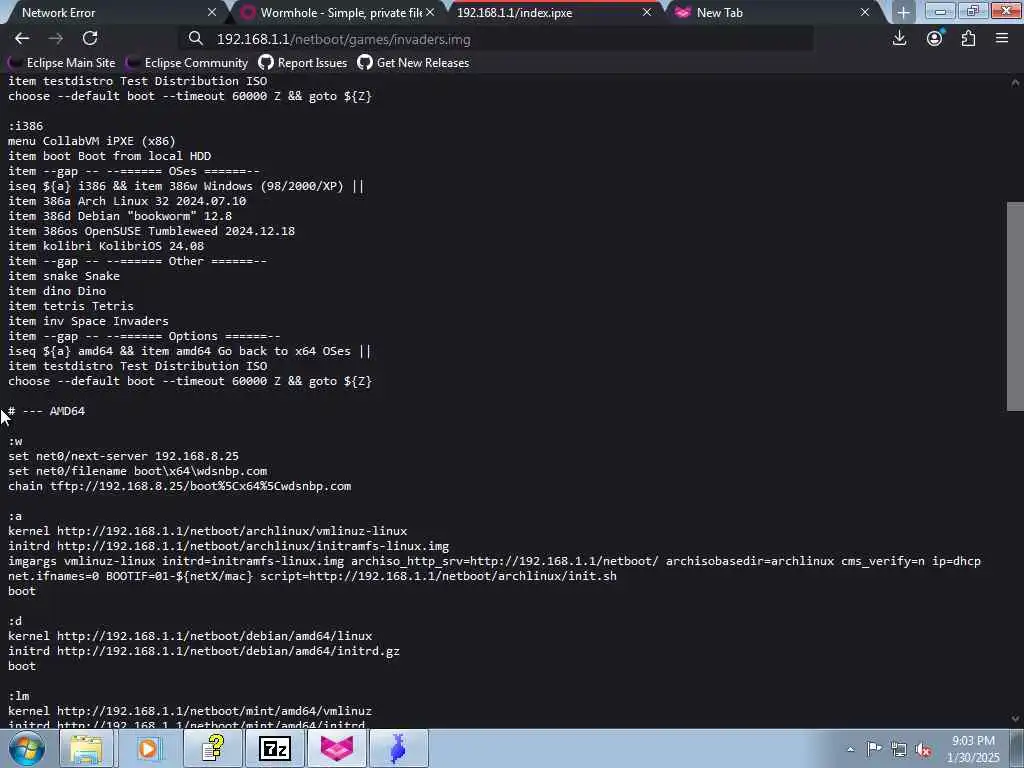
Task: Click the 'set net0/next-server 192.168.8.25' line
Action: [x=123, y=456]
